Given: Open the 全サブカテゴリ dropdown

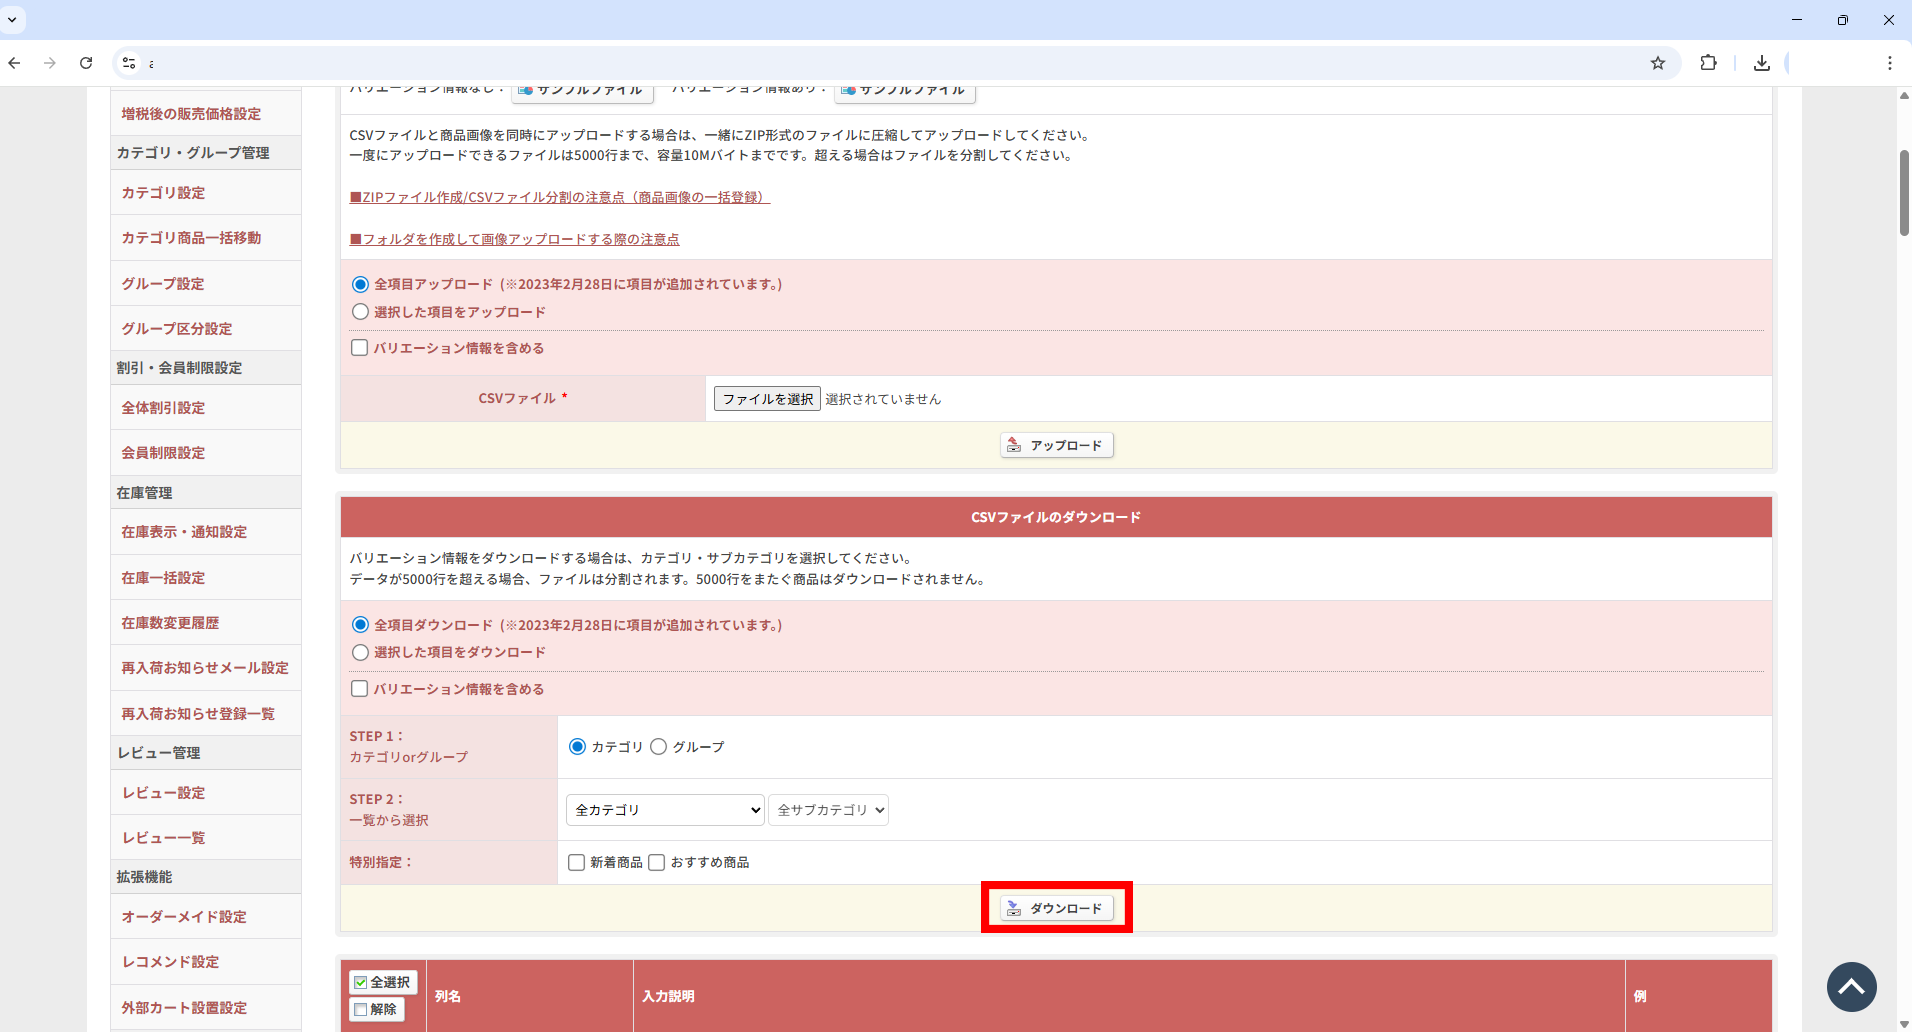Looking at the screenshot, I should pyautogui.click(x=828, y=810).
